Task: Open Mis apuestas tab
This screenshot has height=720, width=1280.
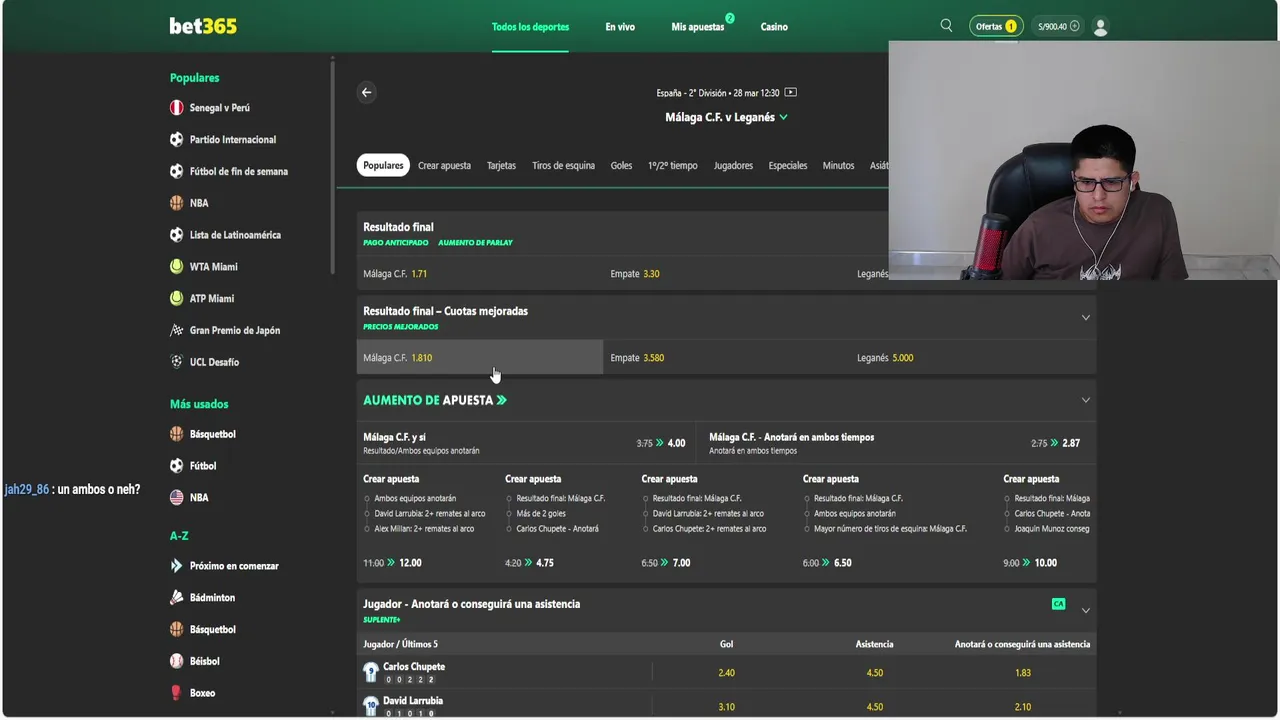Action: point(698,27)
